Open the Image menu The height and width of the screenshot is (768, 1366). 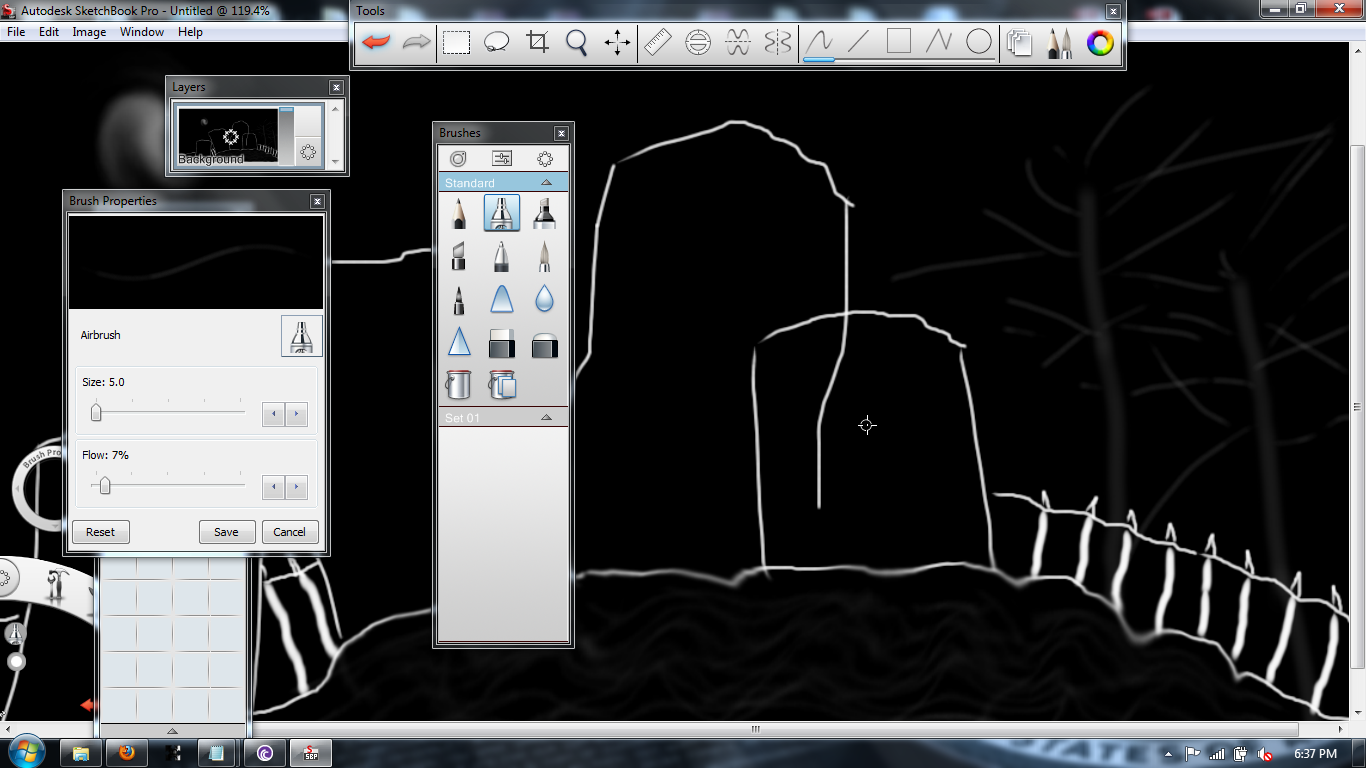(89, 32)
